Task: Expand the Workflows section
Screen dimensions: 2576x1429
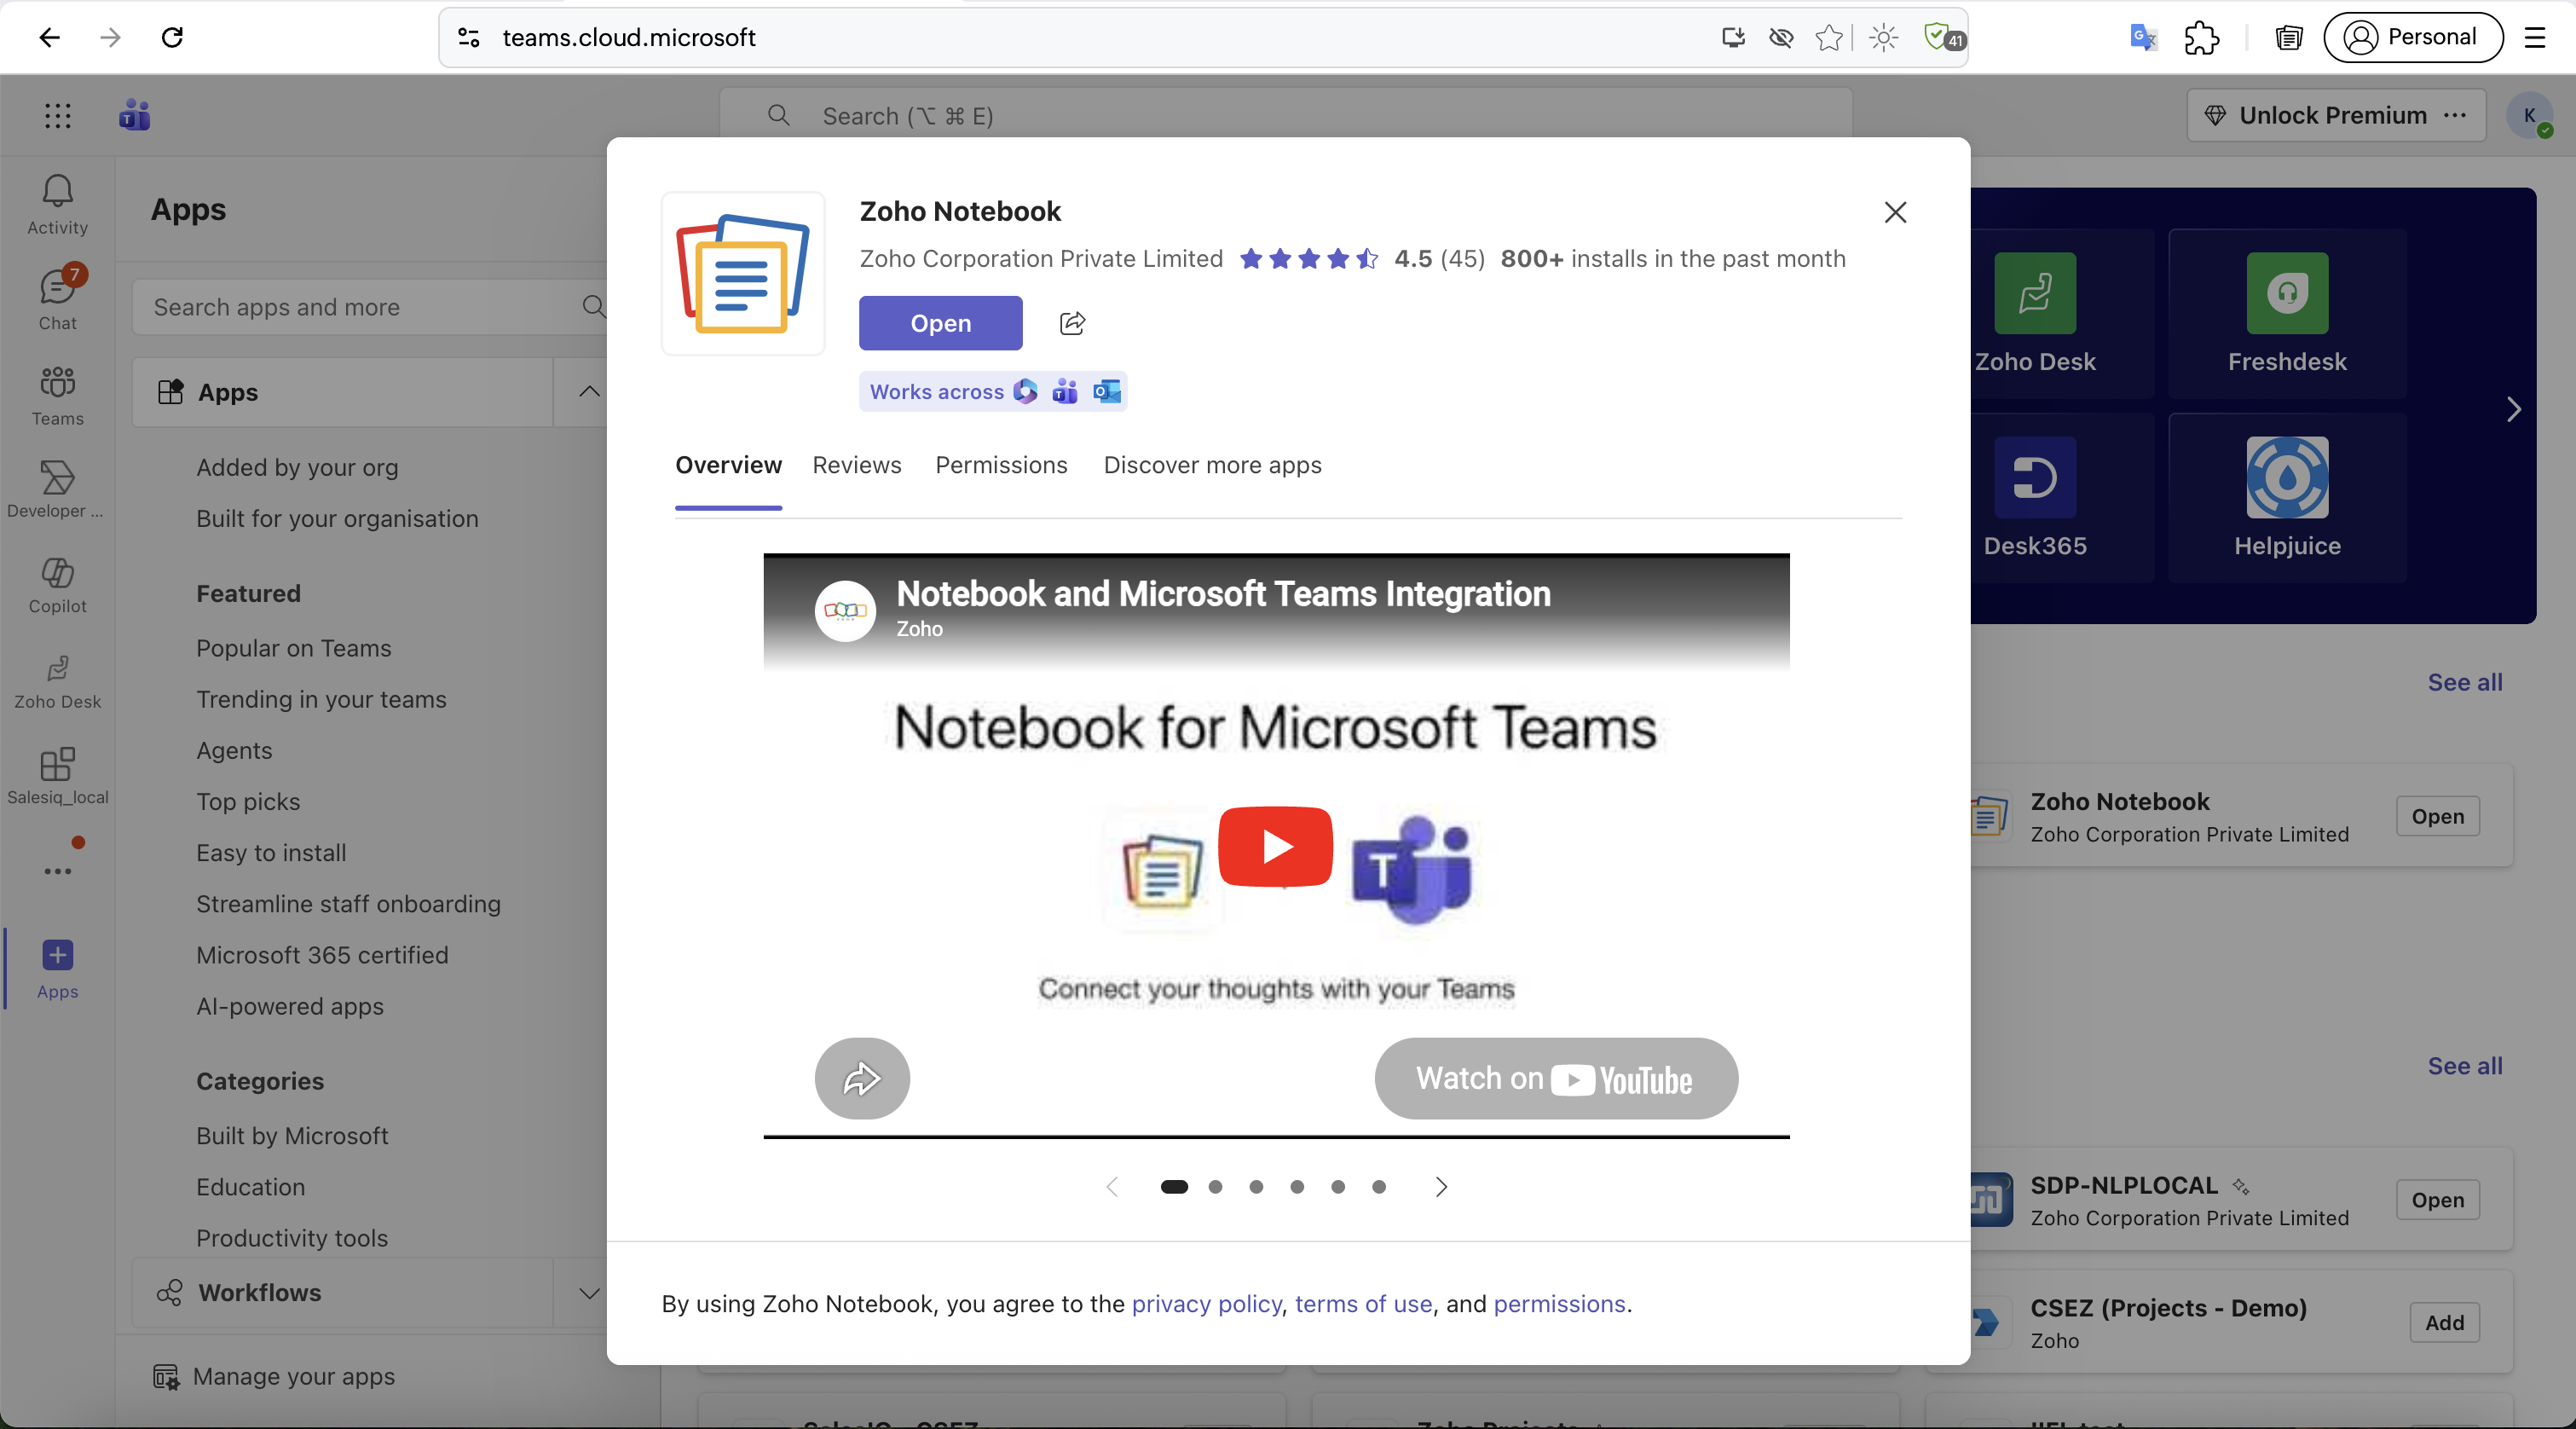Action: pyautogui.click(x=590, y=1292)
